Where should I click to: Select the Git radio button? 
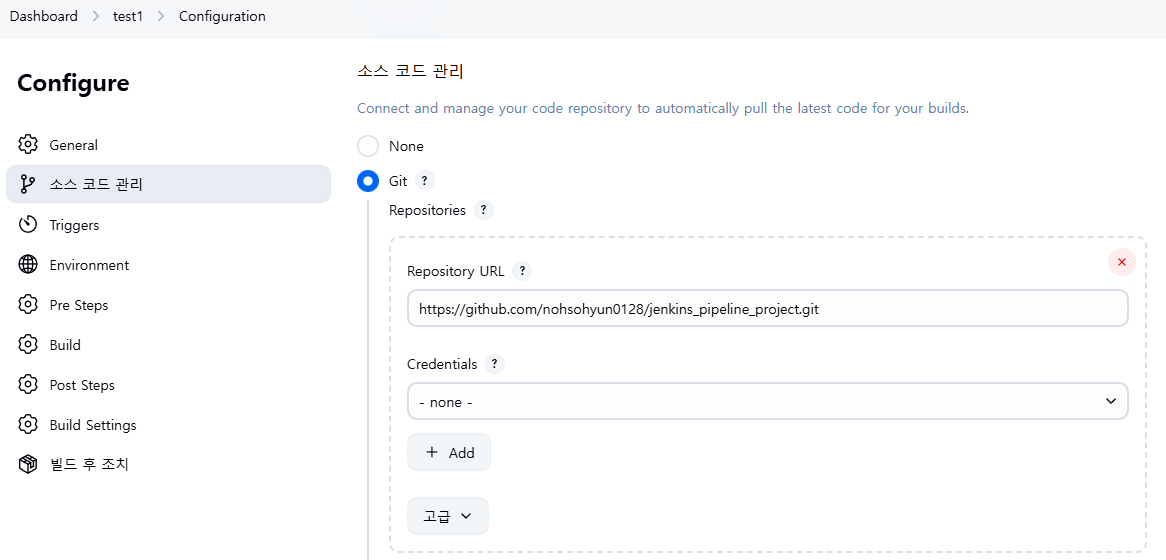point(368,181)
